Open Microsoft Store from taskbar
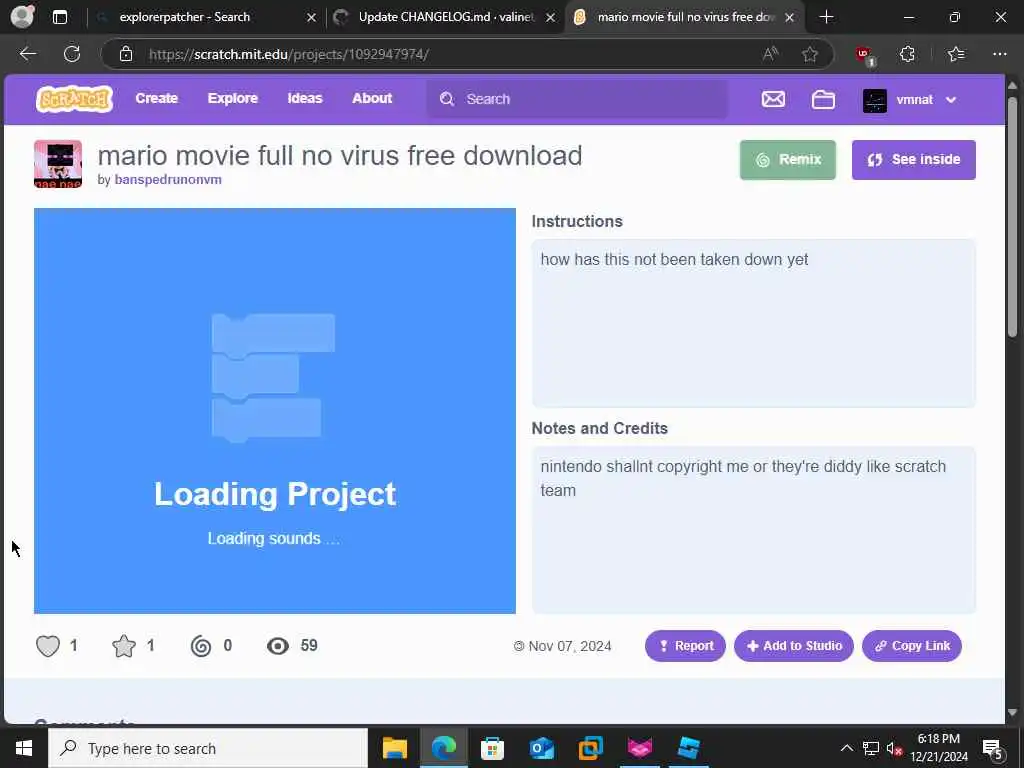The image size is (1024, 768). pos(492,748)
